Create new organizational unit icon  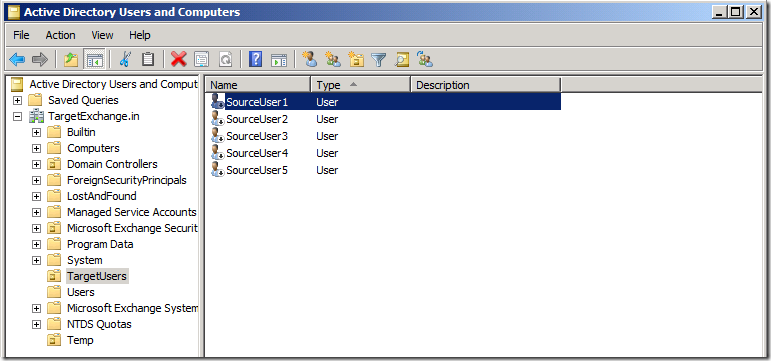(356, 60)
